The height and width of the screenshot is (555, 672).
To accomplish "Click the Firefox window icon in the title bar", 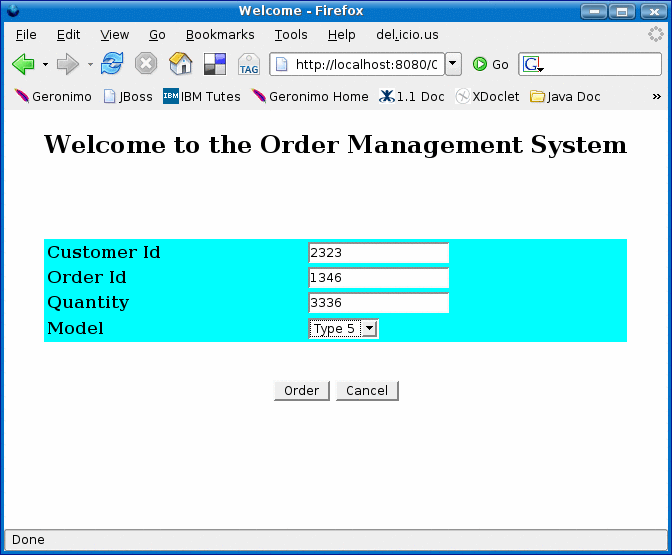I will (13, 10).
